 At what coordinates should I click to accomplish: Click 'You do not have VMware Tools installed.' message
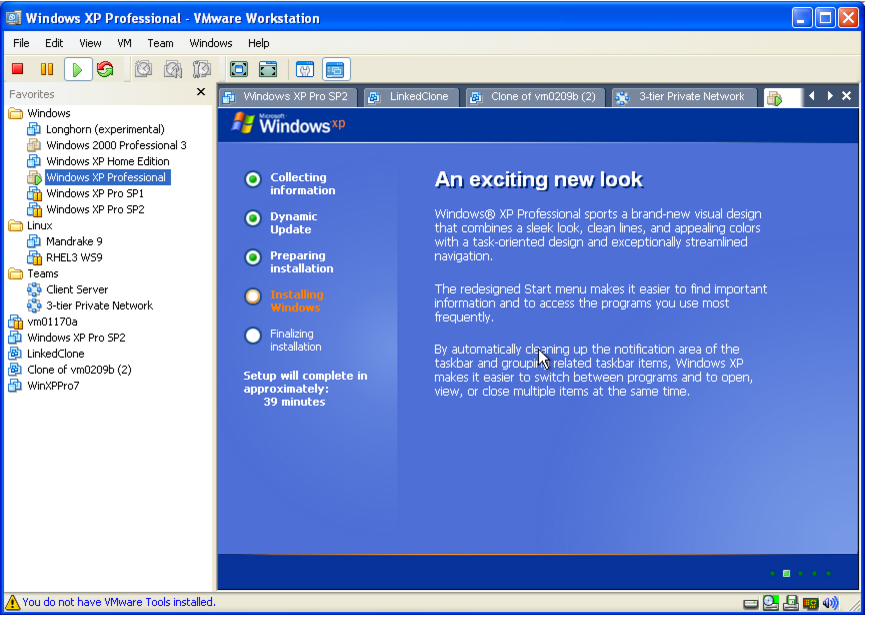coord(119,603)
